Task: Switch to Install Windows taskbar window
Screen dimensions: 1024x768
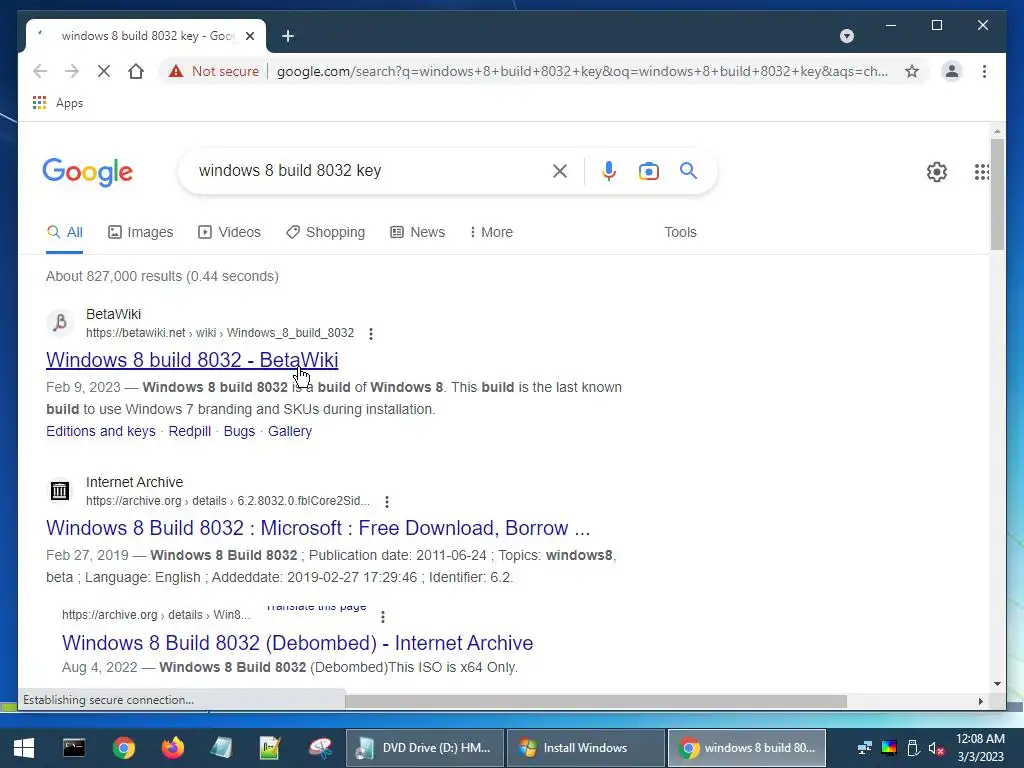Action: pos(585,748)
